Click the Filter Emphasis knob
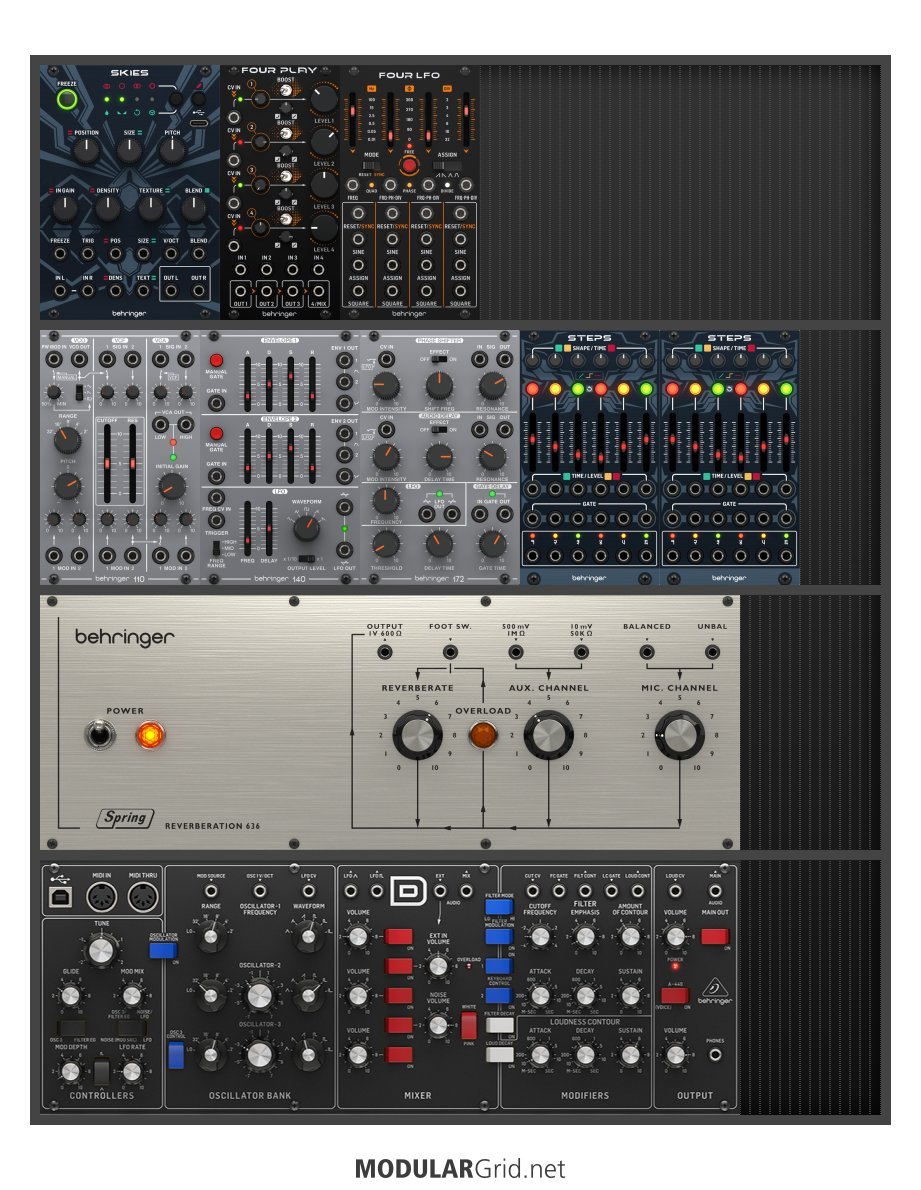 pyautogui.click(x=585, y=936)
